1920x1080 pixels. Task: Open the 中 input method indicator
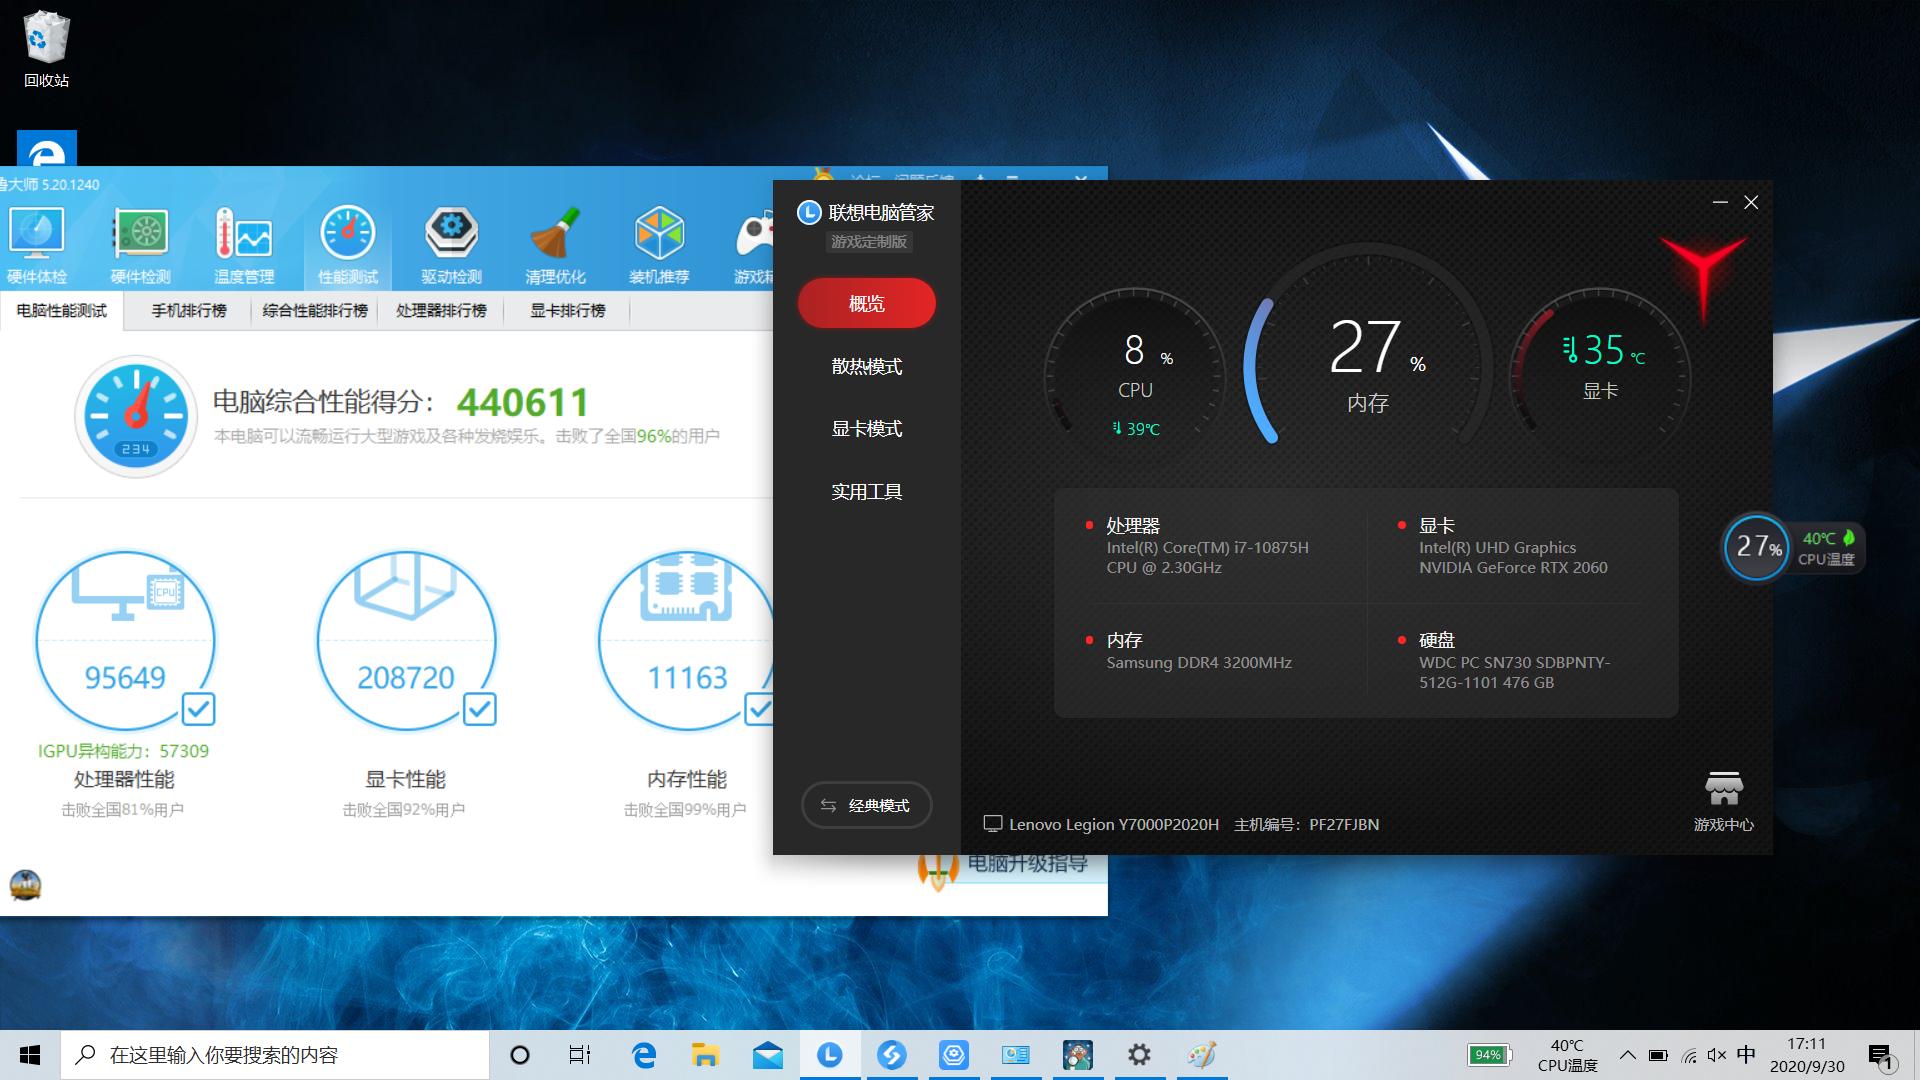tap(1746, 1055)
